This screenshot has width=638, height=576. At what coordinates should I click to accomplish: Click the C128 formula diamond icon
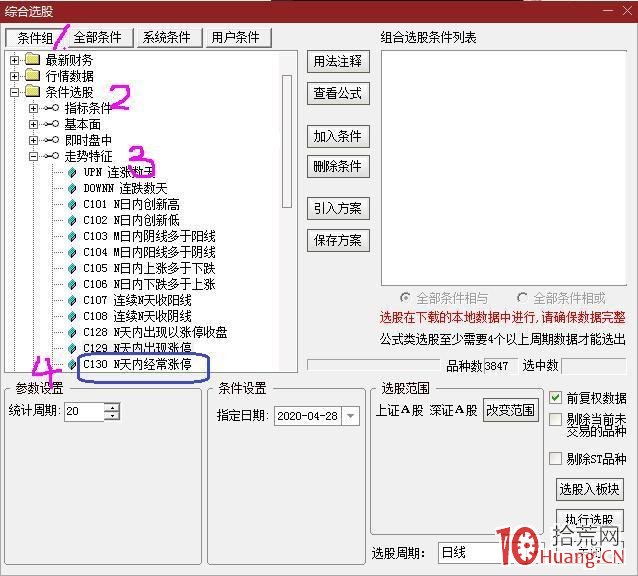[72, 332]
